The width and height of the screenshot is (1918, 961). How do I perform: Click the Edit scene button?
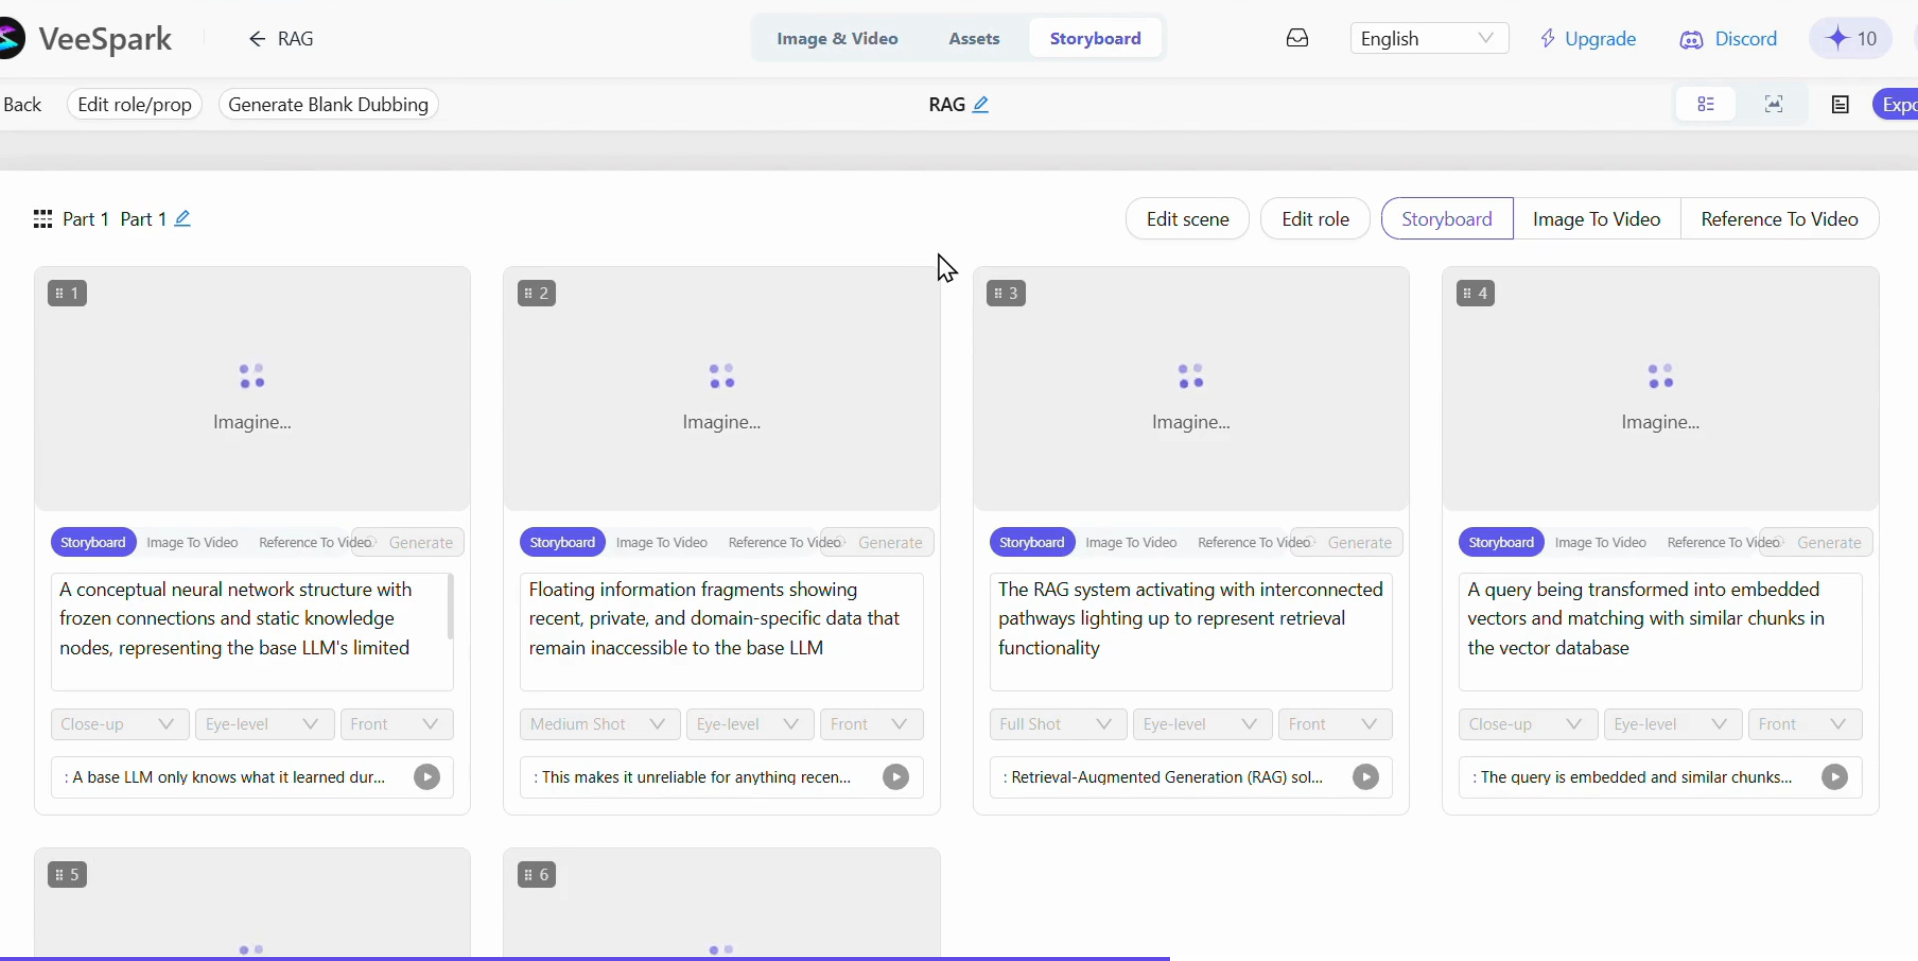point(1187,219)
